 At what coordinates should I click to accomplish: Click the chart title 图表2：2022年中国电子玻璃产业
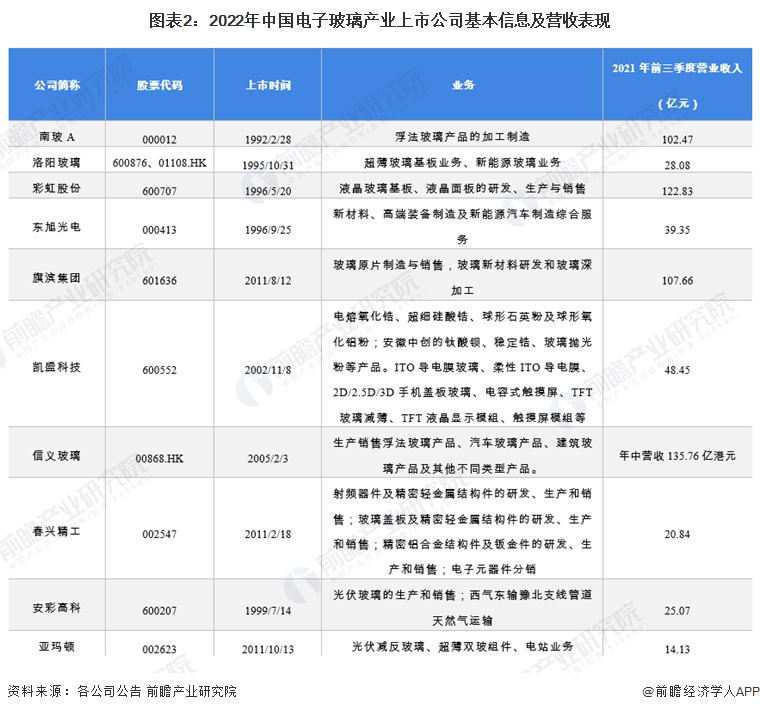click(380, 21)
